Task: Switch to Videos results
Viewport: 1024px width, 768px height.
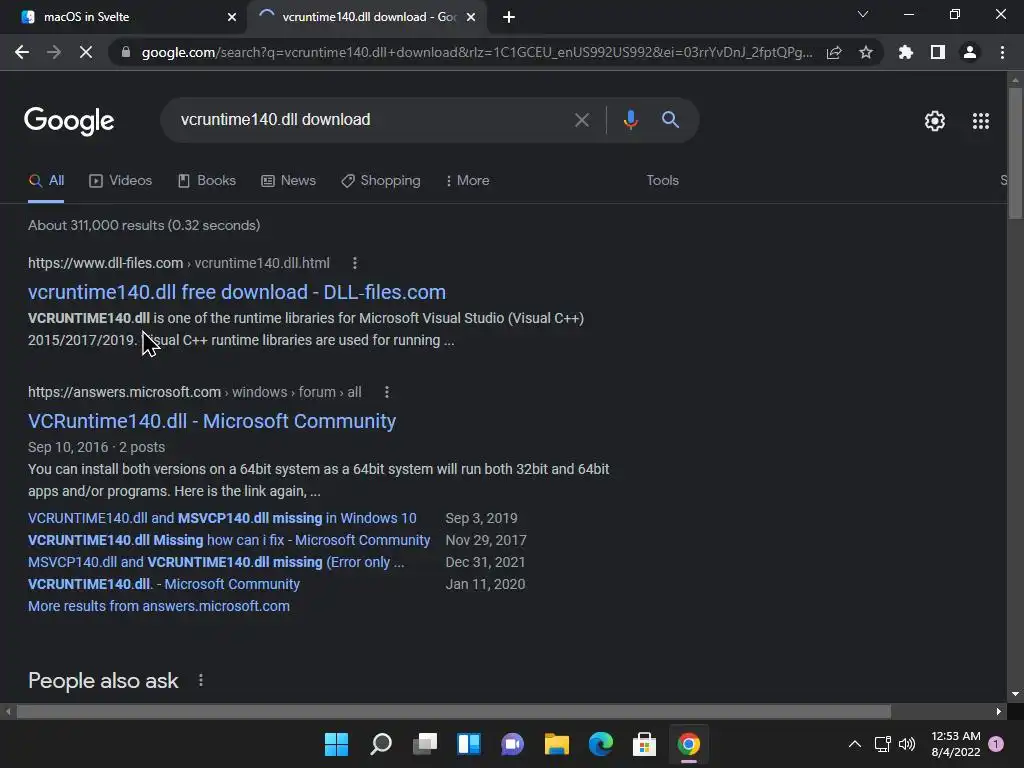Action: [x=121, y=181]
